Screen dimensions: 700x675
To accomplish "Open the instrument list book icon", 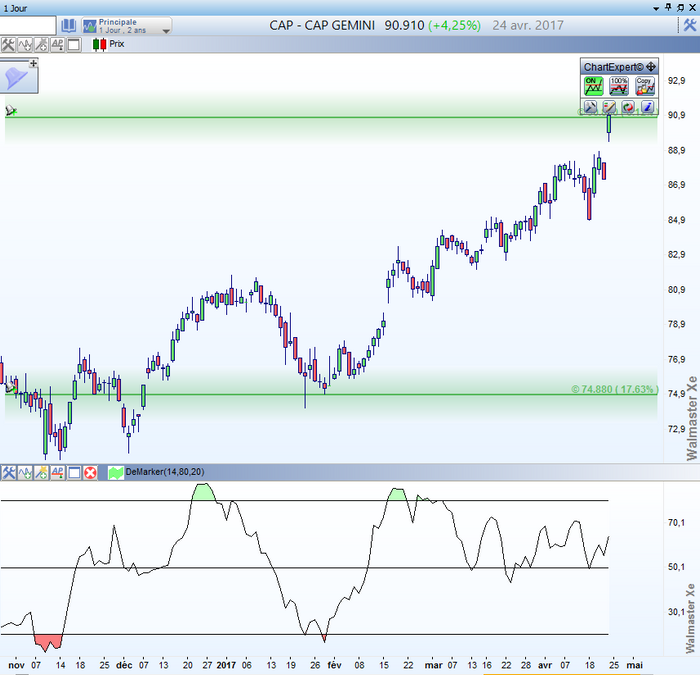I will click(68, 25).
